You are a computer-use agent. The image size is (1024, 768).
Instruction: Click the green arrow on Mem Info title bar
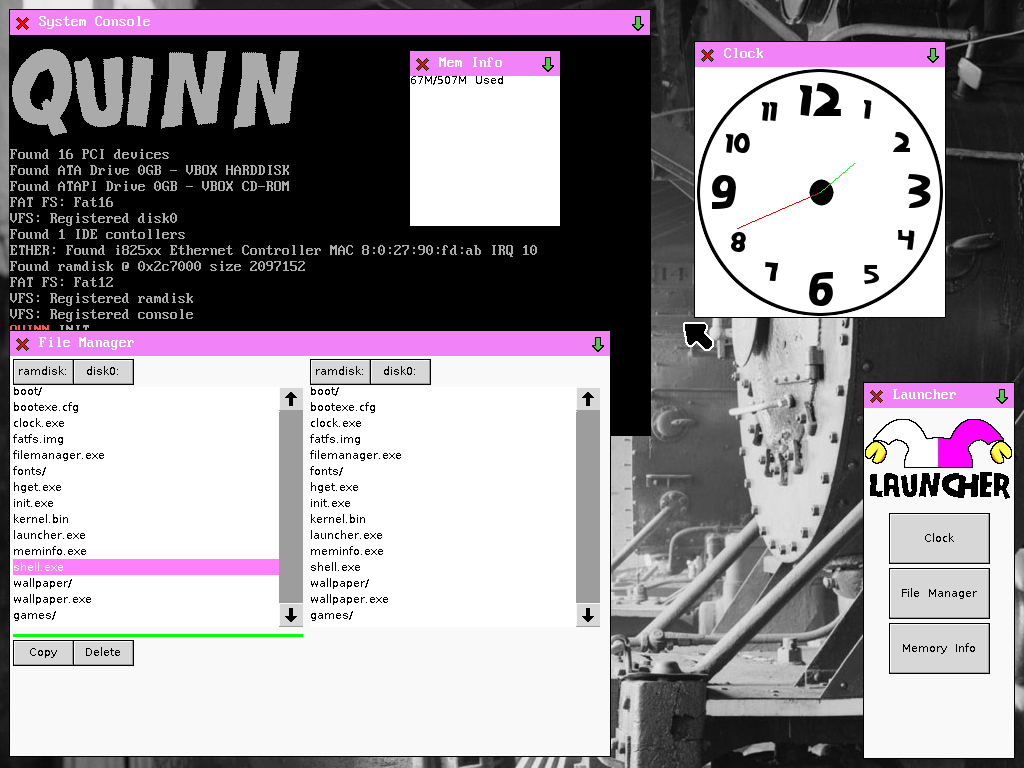pyautogui.click(x=548, y=64)
